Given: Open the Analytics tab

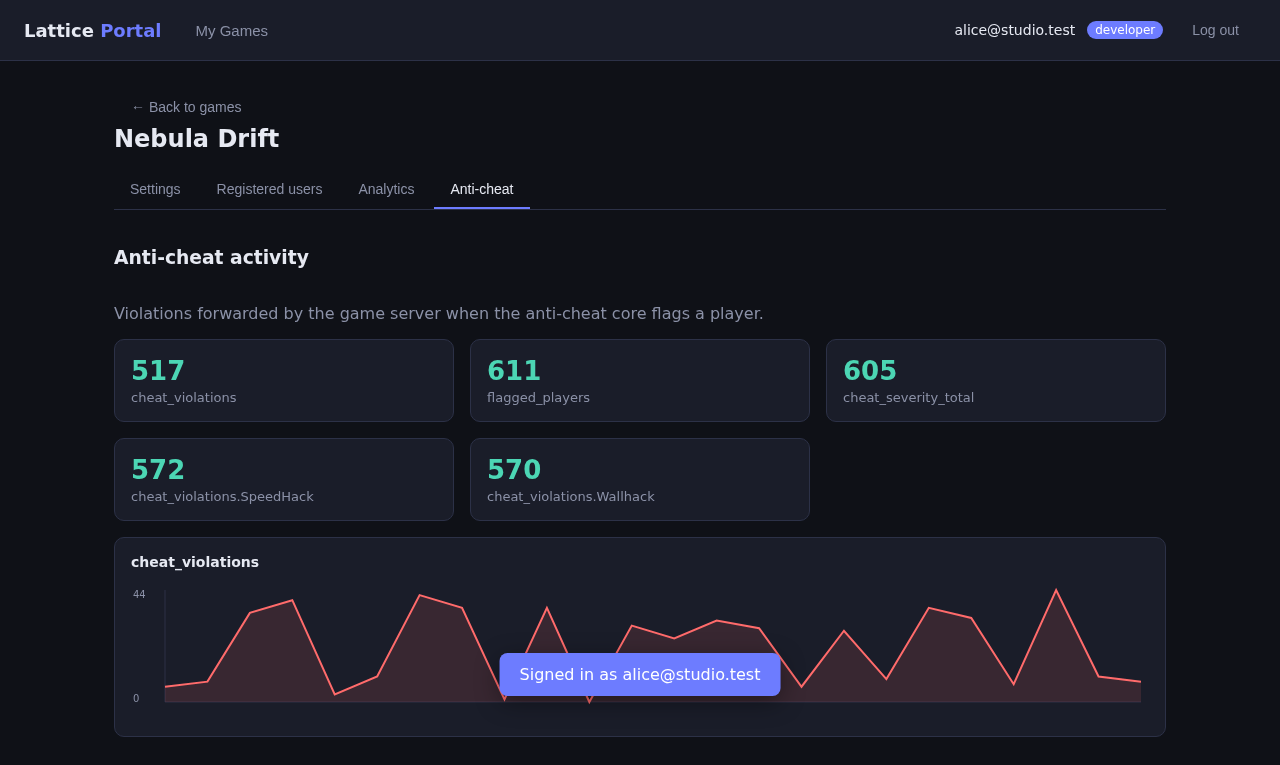Looking at the screenshot, I should click(x=386, y=189).
